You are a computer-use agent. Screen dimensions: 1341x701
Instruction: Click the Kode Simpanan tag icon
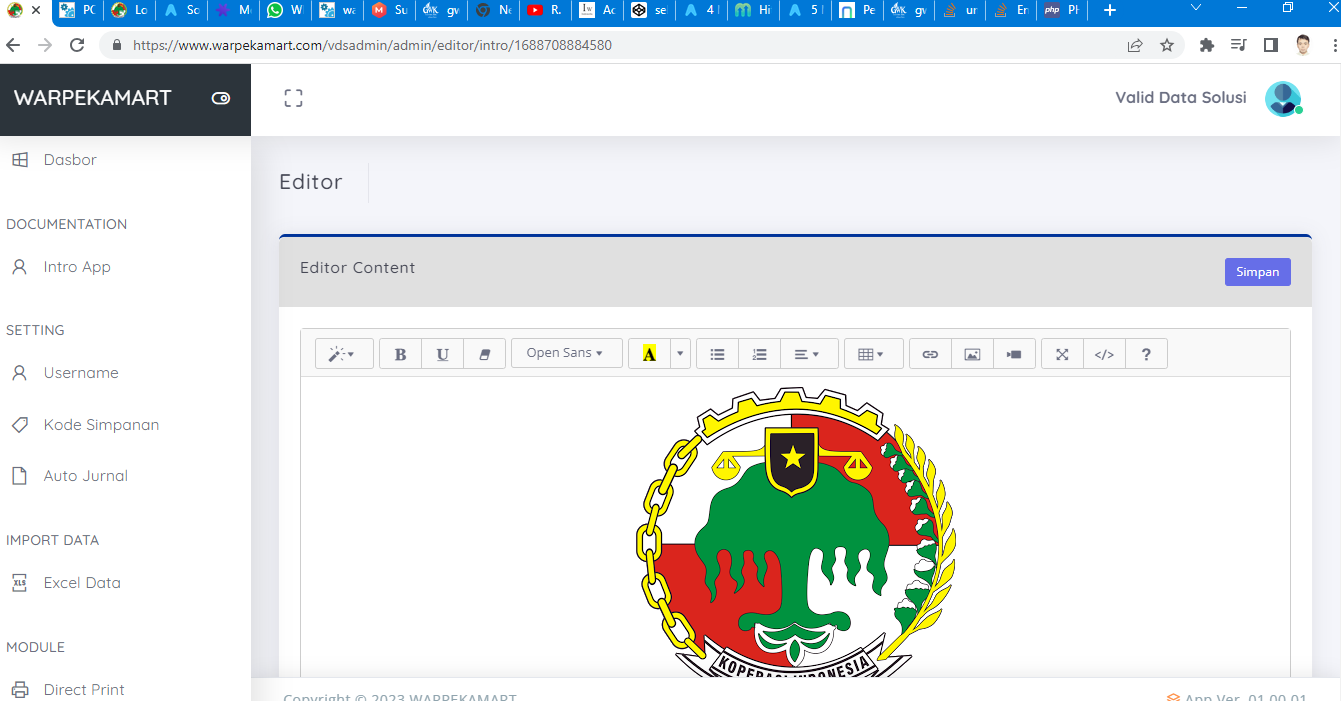19,425
